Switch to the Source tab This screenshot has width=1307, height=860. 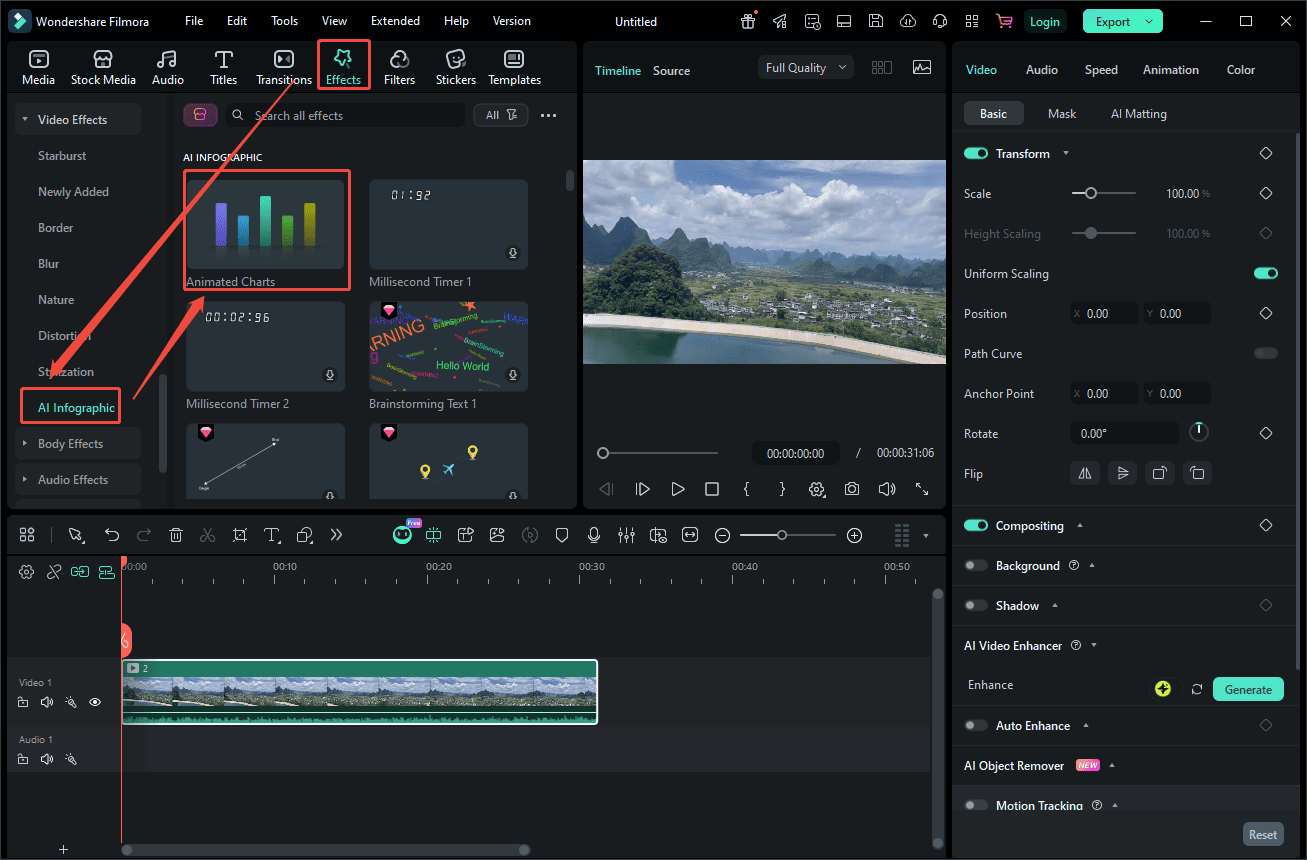[671, 70]
